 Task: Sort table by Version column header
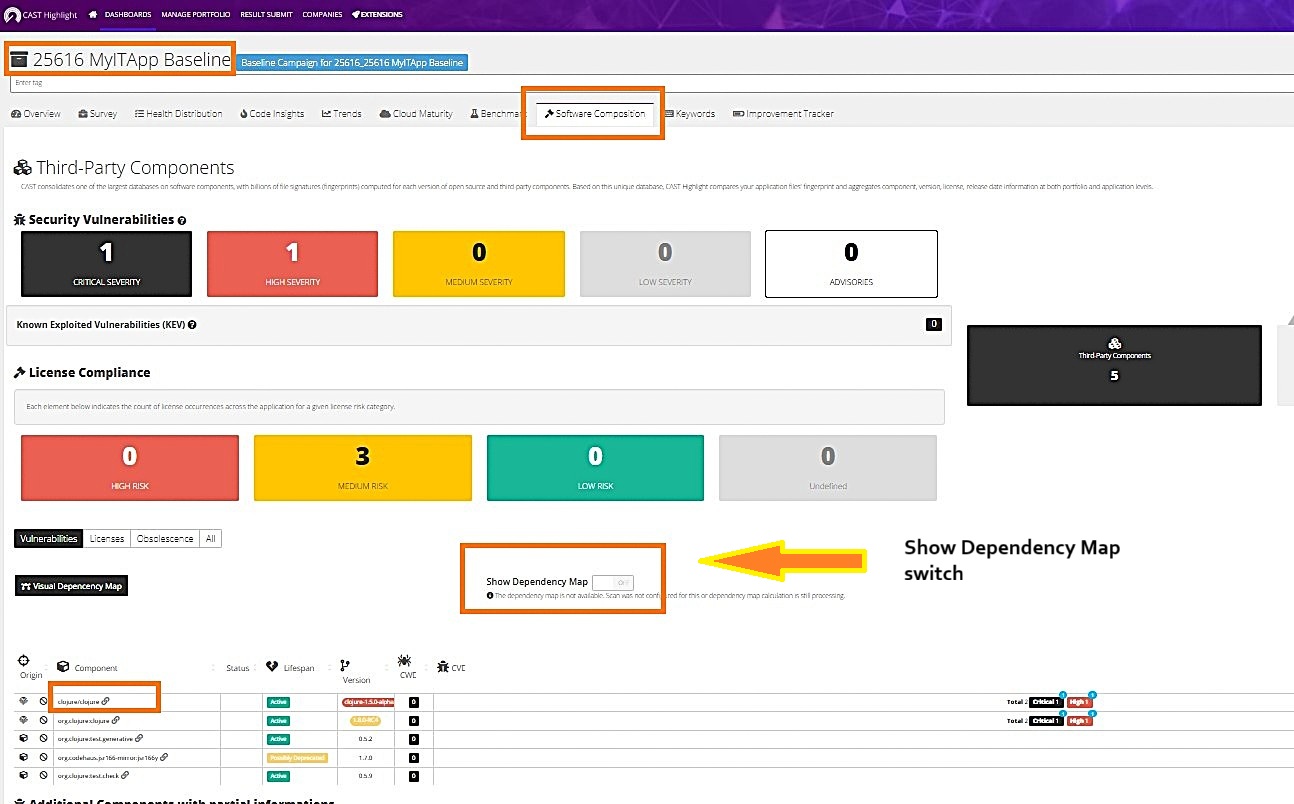coord(356,680)
